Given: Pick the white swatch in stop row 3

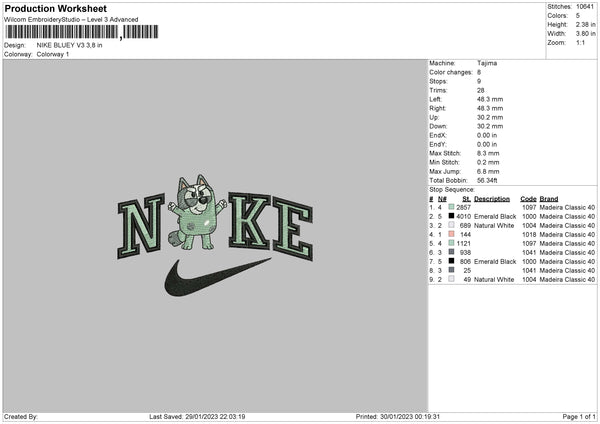Looking at the screenshot, I should click(452, 225).
